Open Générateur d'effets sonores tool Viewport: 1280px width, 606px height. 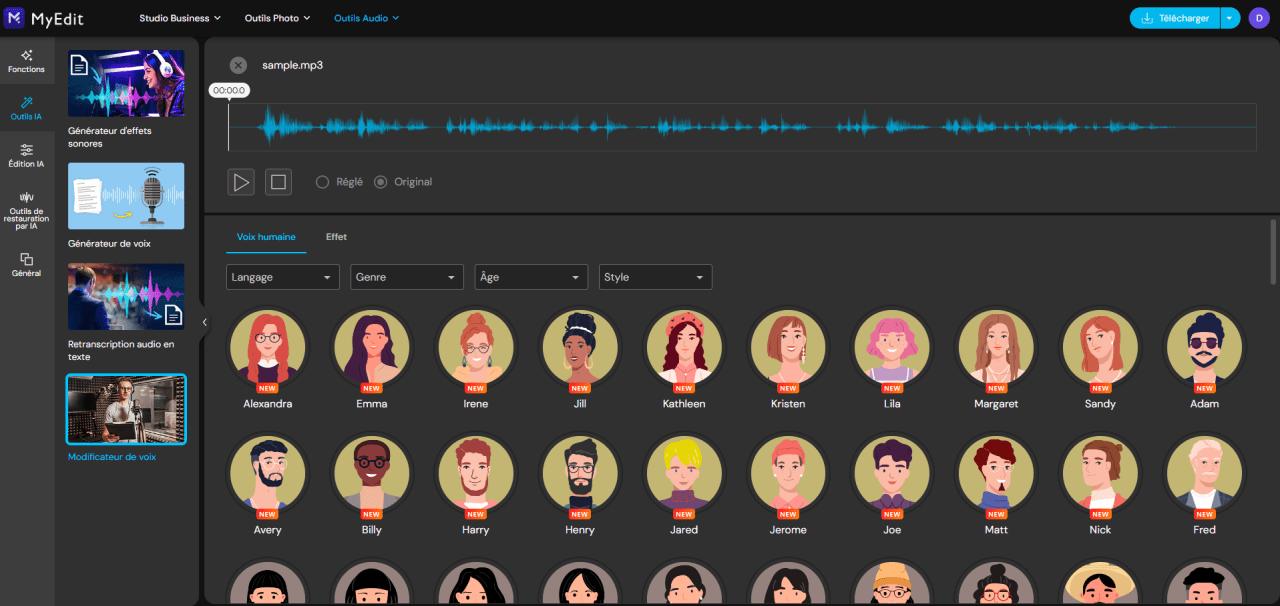[126, 83]
